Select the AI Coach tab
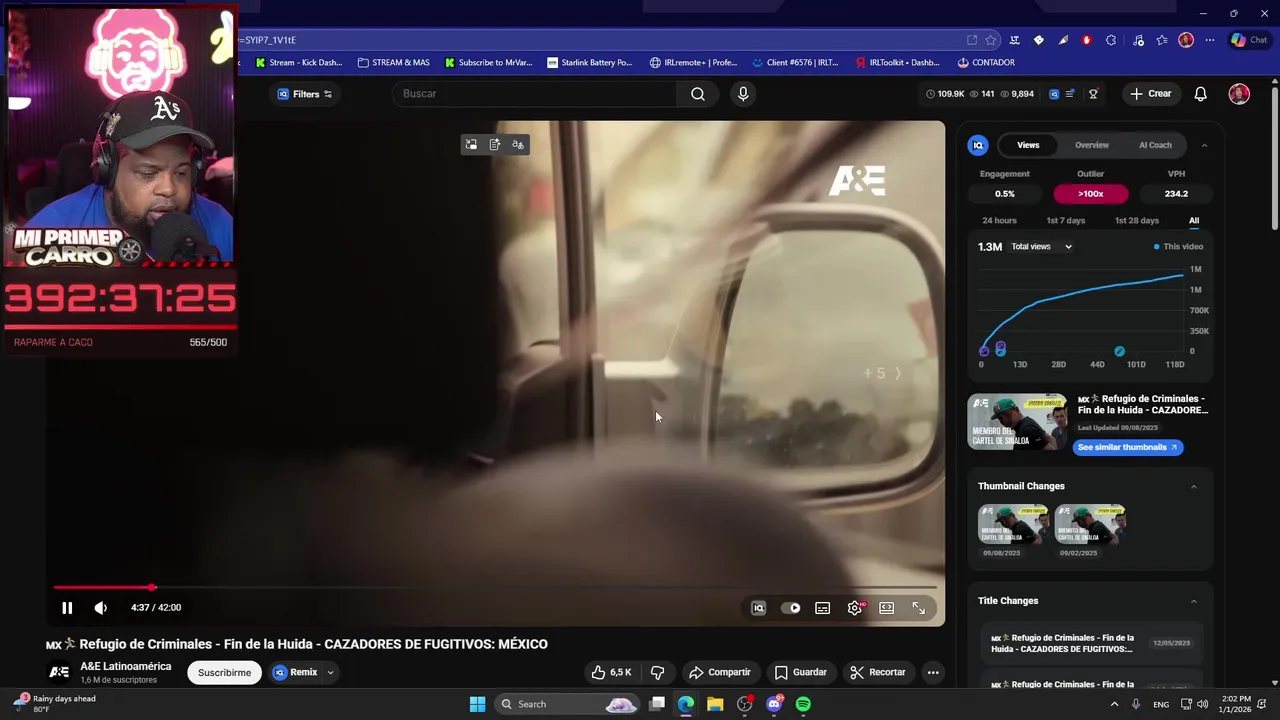Screen dimensions: 1280x720 (1155, 145)
